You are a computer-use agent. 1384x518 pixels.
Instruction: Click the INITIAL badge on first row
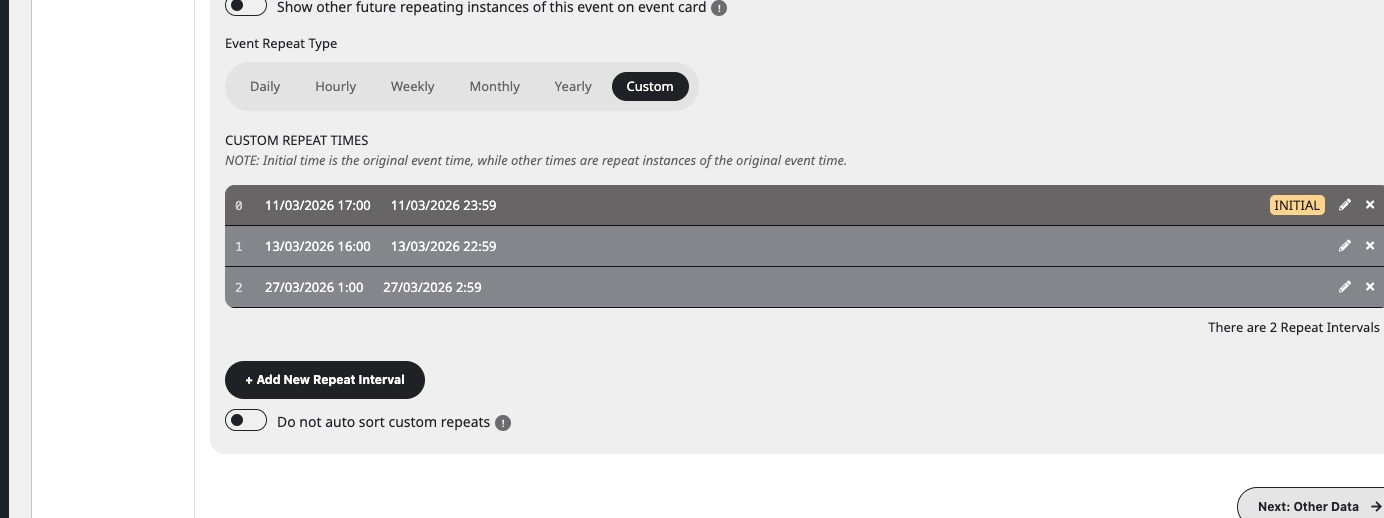pyautogui.click(x=1297, y=205)
